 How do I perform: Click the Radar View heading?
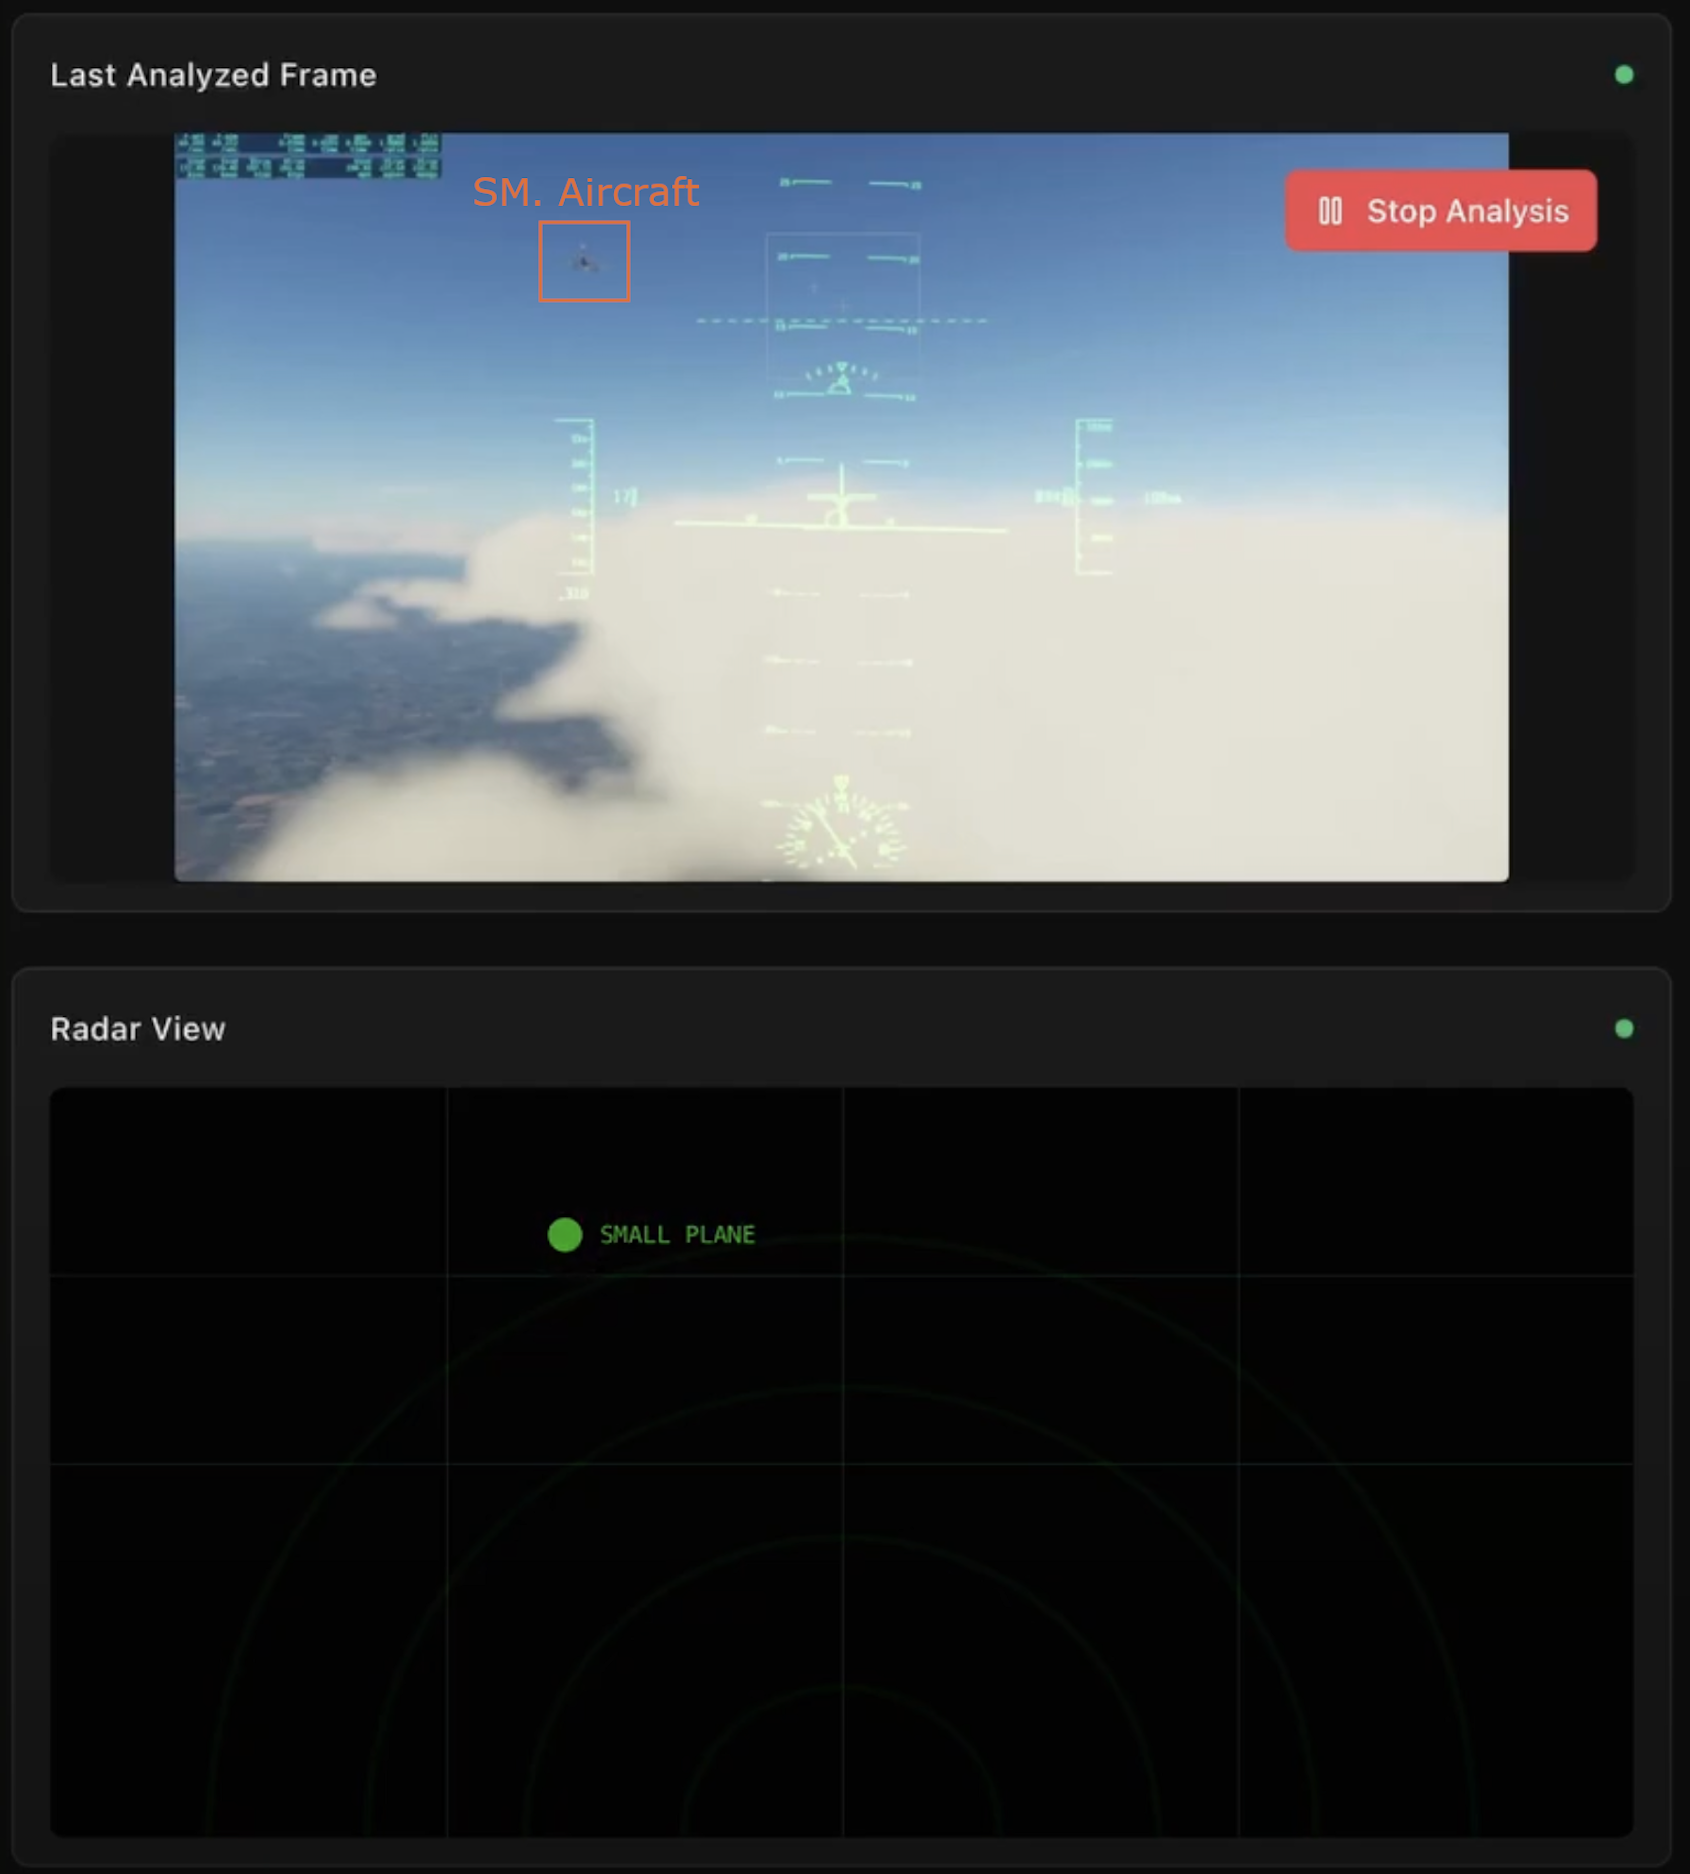pyautogui.click(x=138, y=1029)
